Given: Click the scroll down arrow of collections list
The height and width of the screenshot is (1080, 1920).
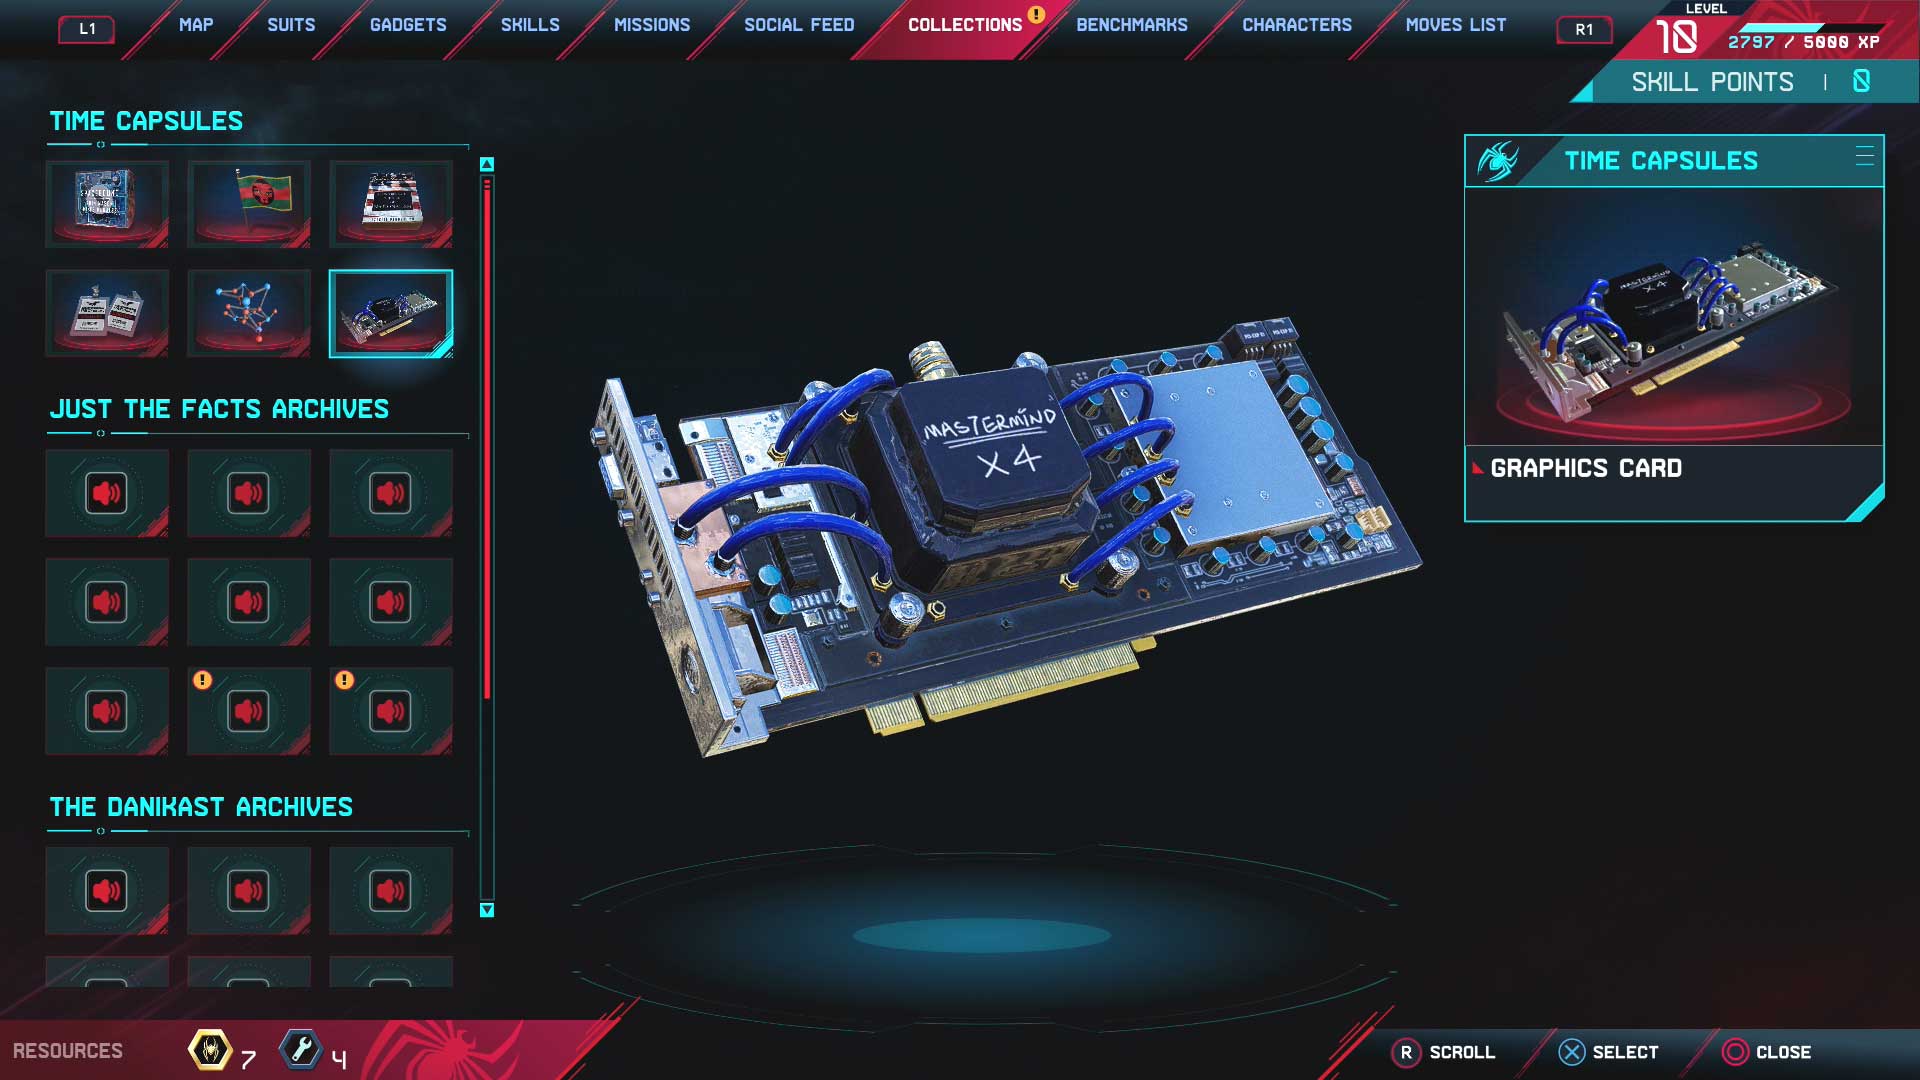Looking at the screenshot, I should 487,910.
